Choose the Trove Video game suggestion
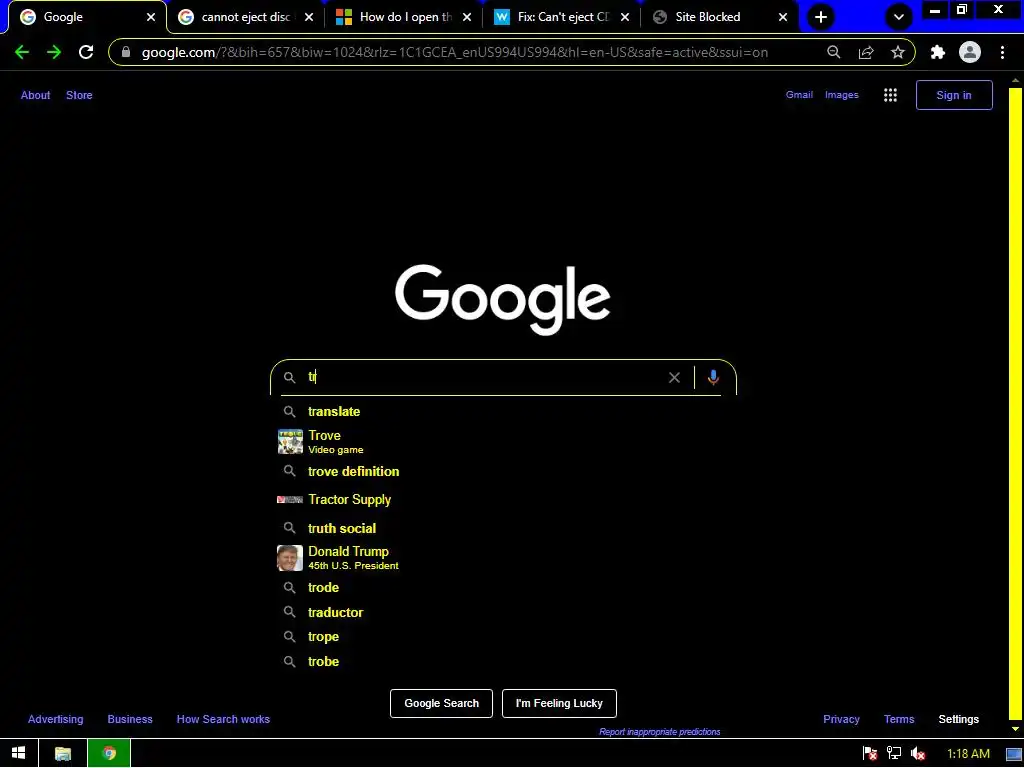This screenshot has width=1024, height=768. (x=503, y=441)
